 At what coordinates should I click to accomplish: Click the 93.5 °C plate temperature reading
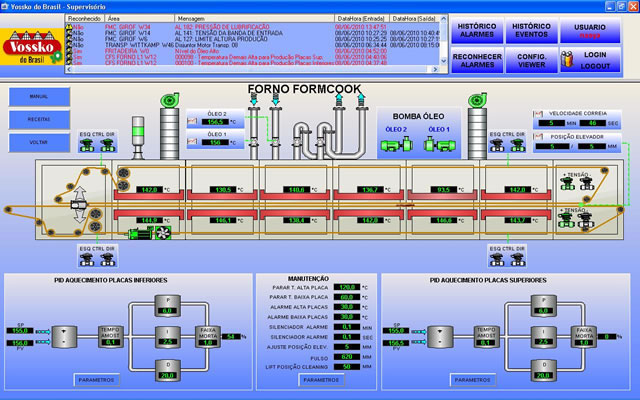click(x=444, y=190)
